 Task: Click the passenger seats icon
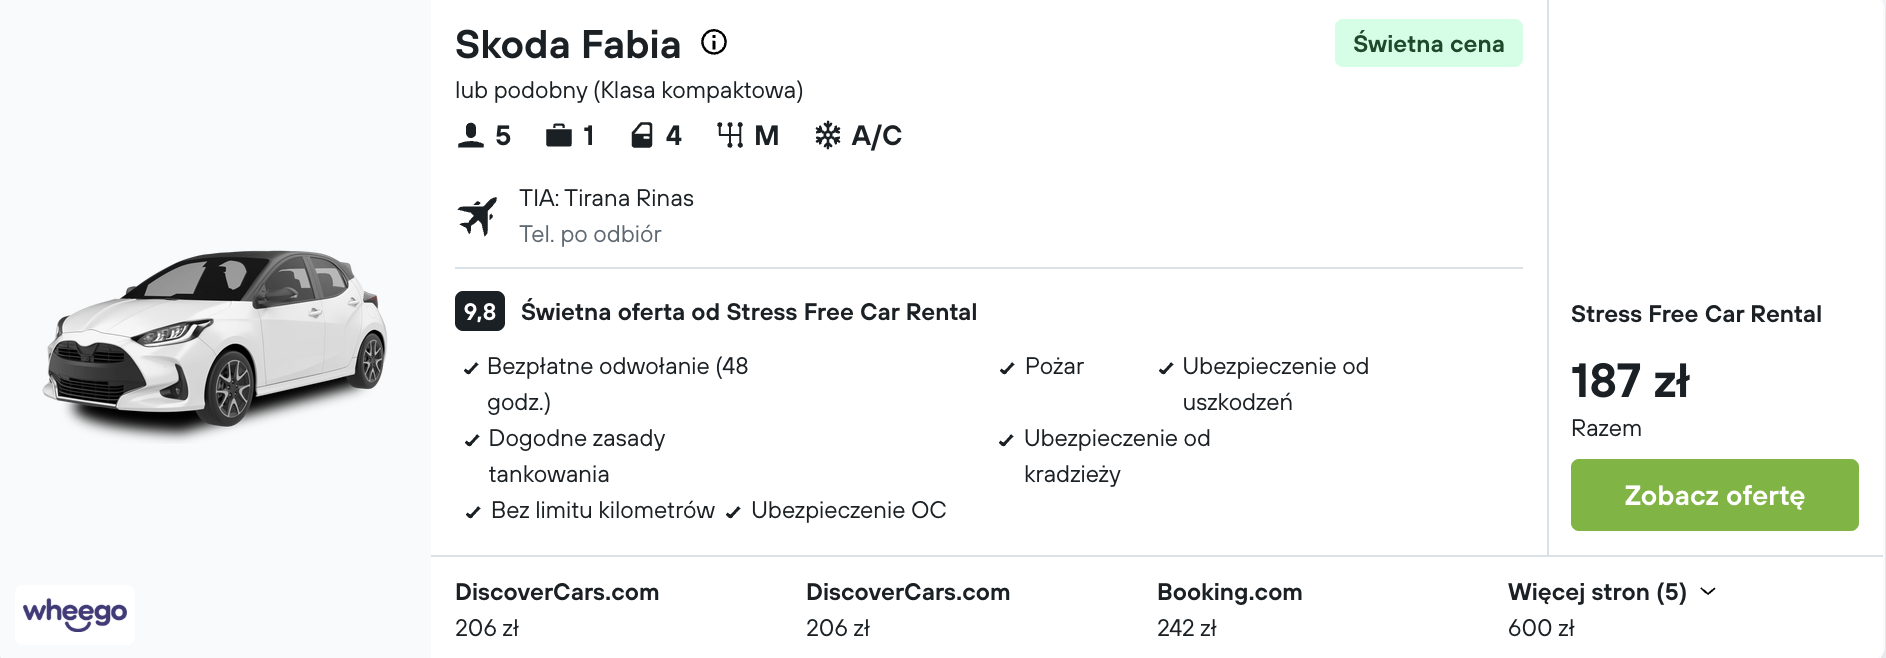[470, 135]
